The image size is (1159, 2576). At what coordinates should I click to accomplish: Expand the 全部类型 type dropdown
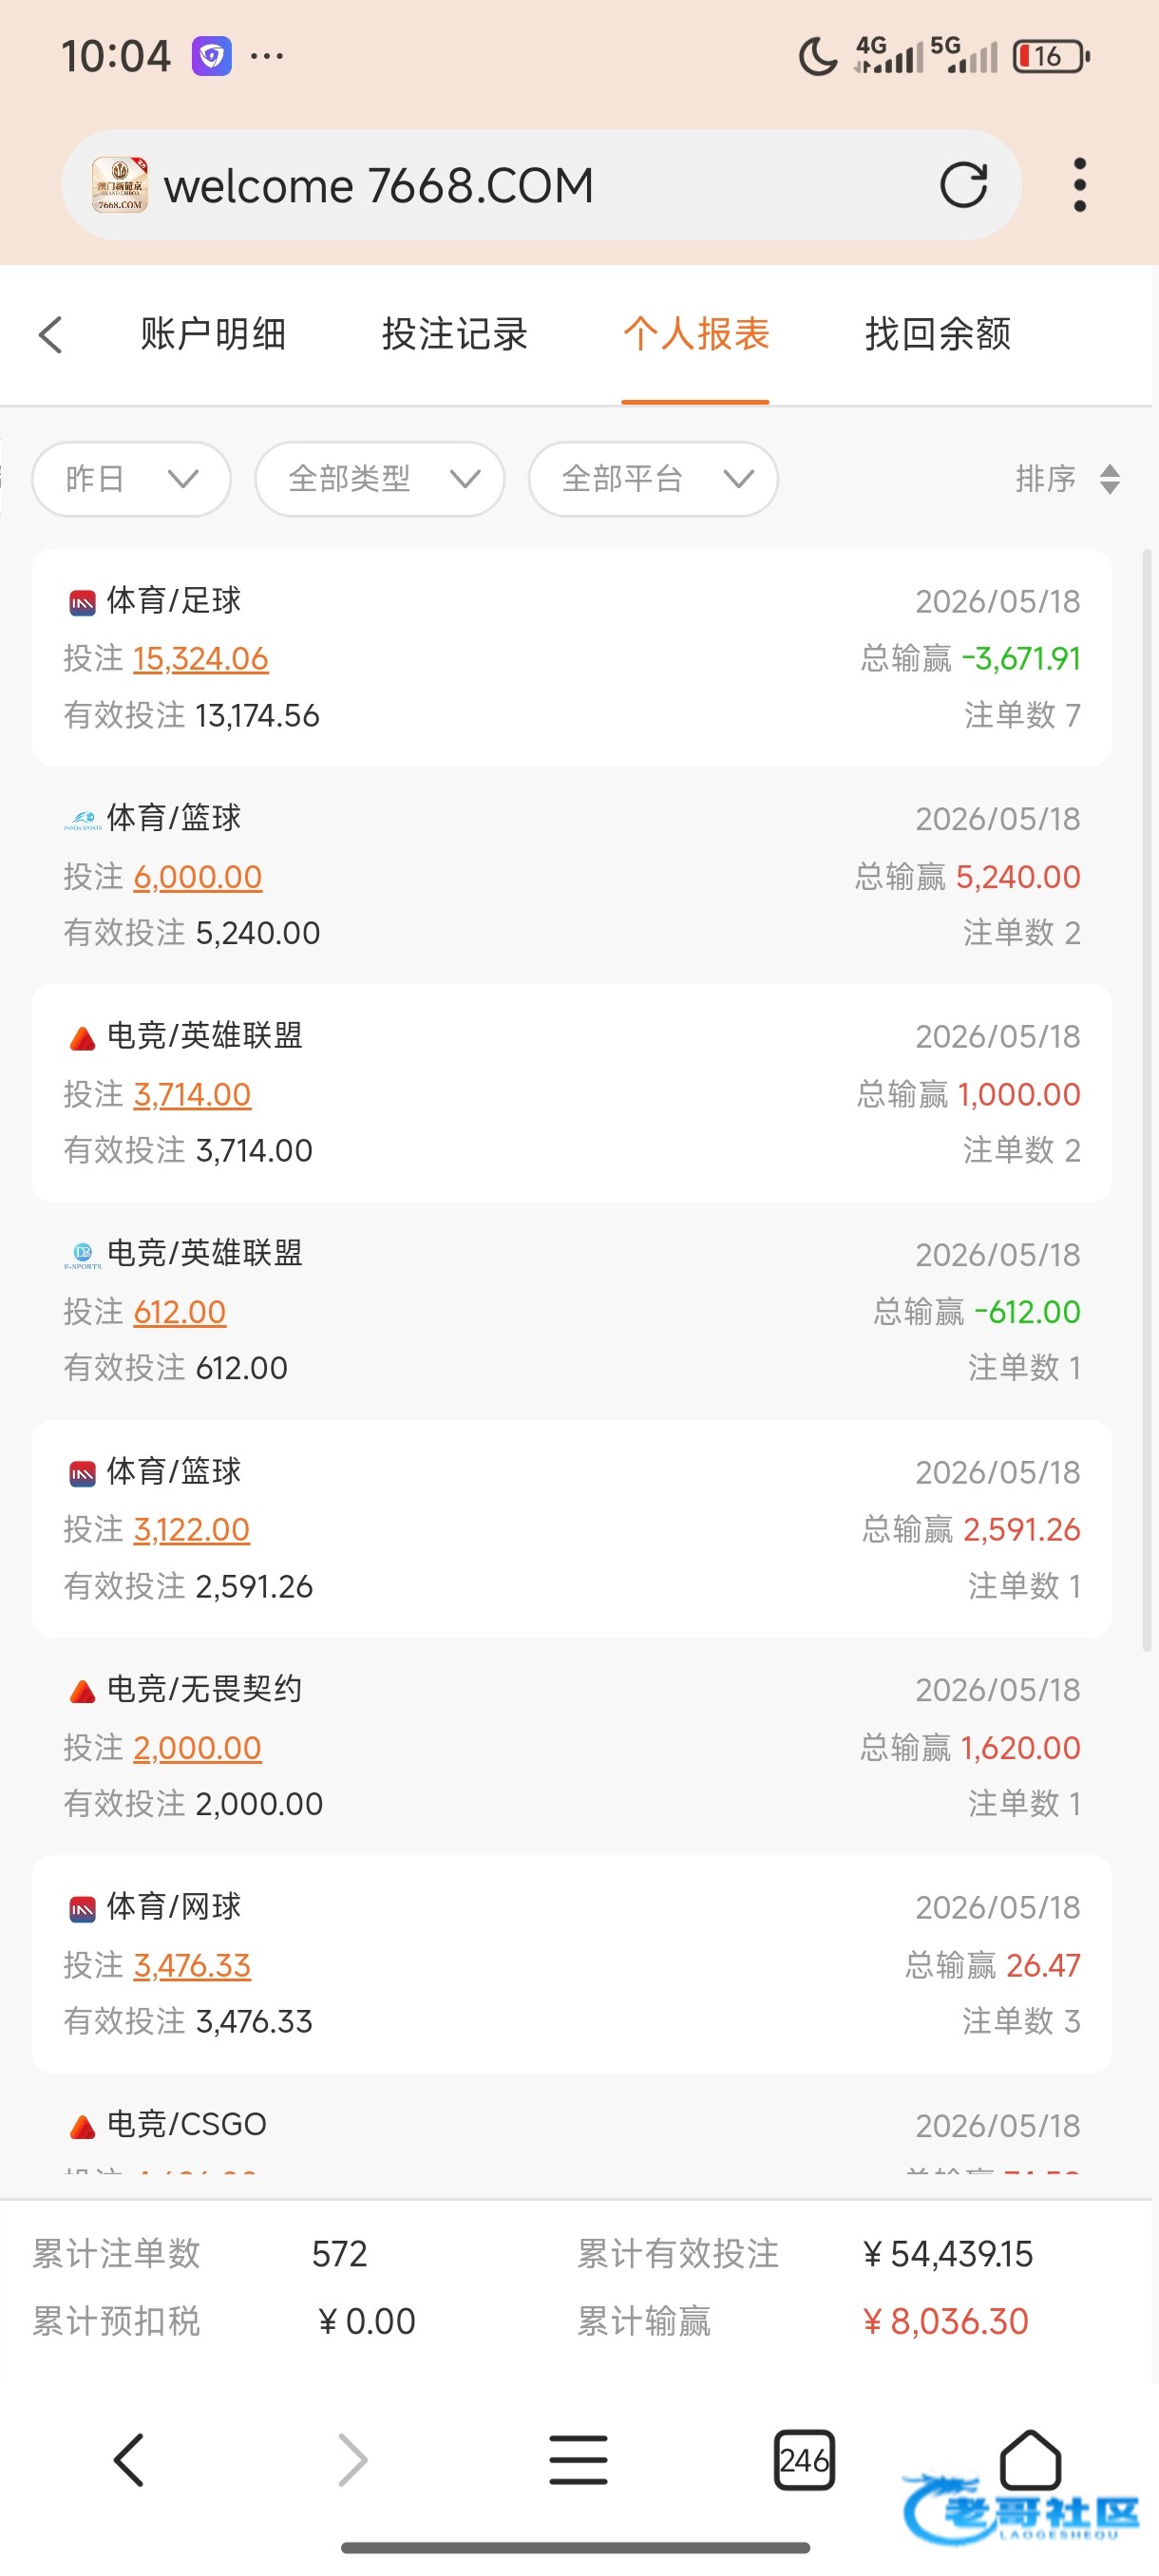(x=380, y=479)
